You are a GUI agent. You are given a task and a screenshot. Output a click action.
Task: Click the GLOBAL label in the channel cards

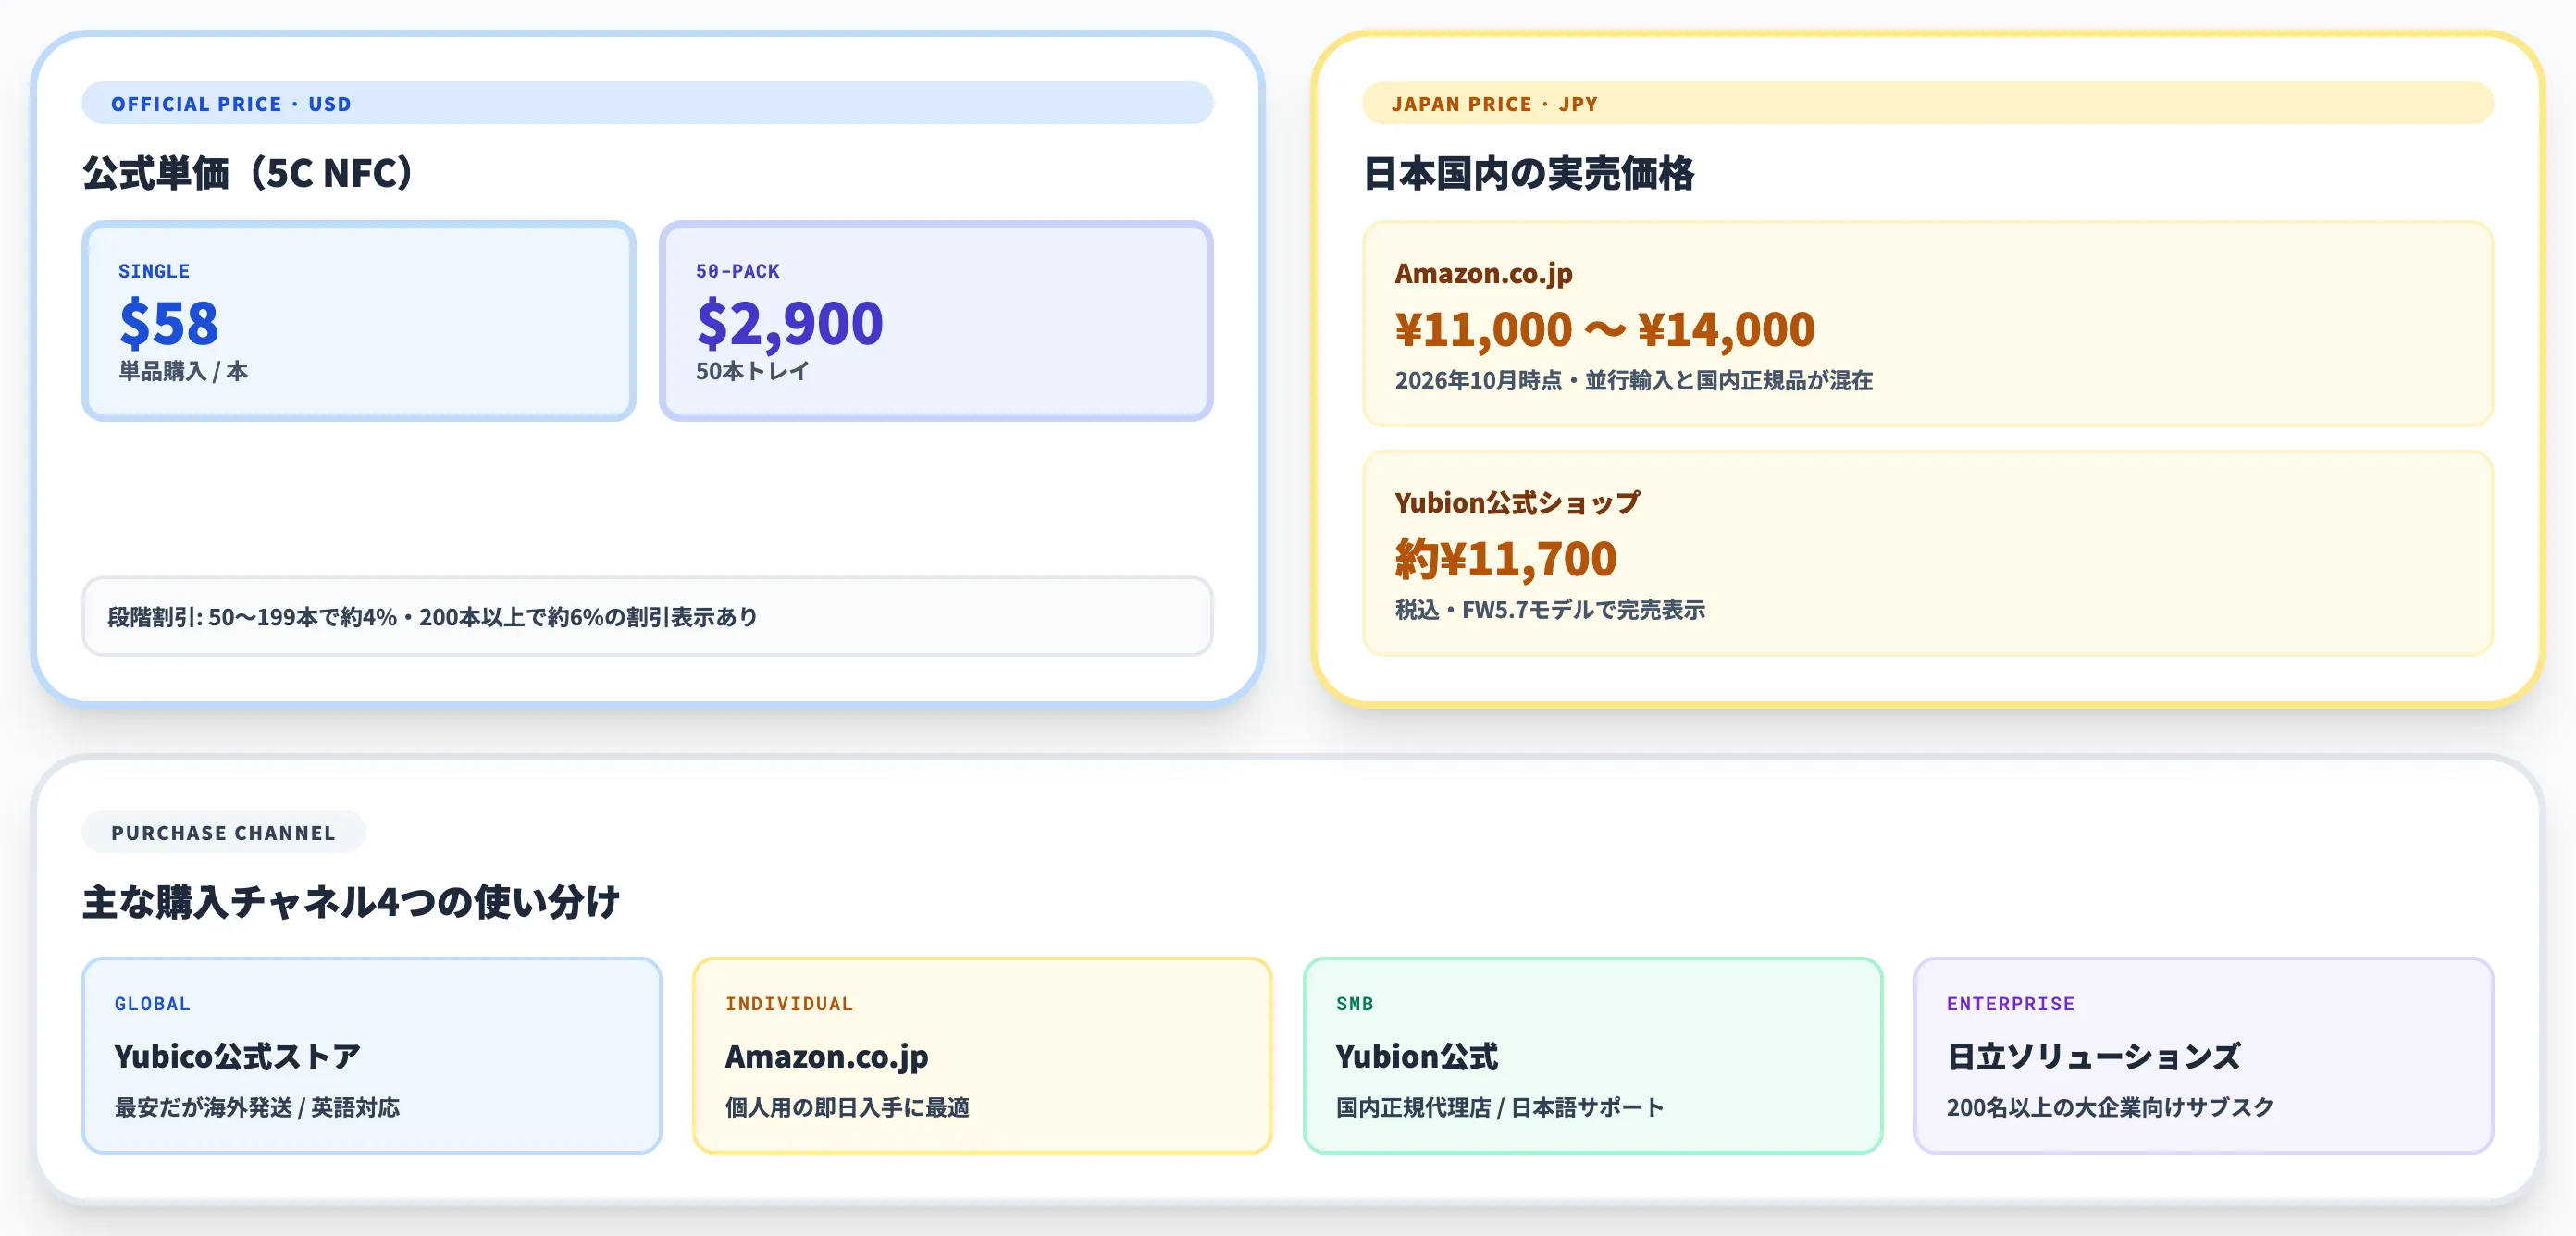point(152,1003)
